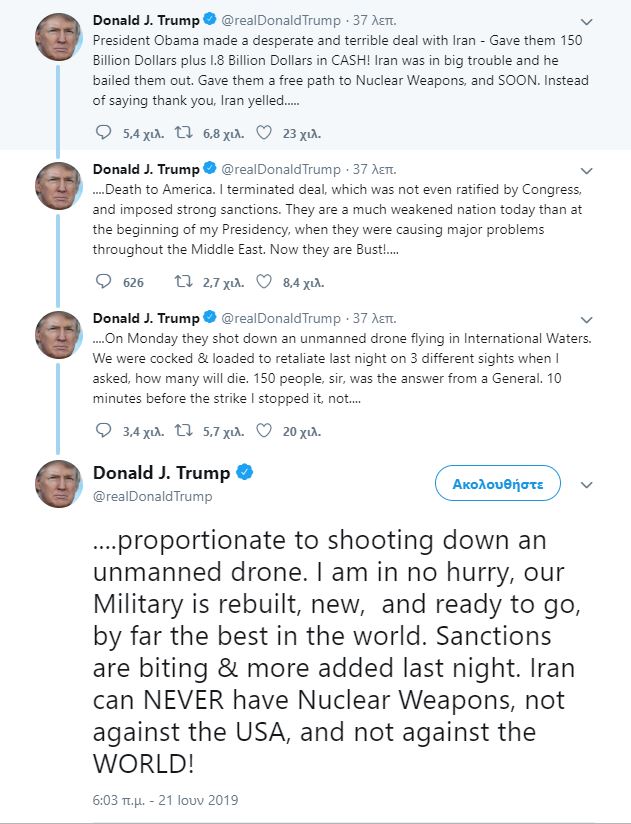Expand the chevron menu beside the Ακολουθήστε button

click(587, 484)
